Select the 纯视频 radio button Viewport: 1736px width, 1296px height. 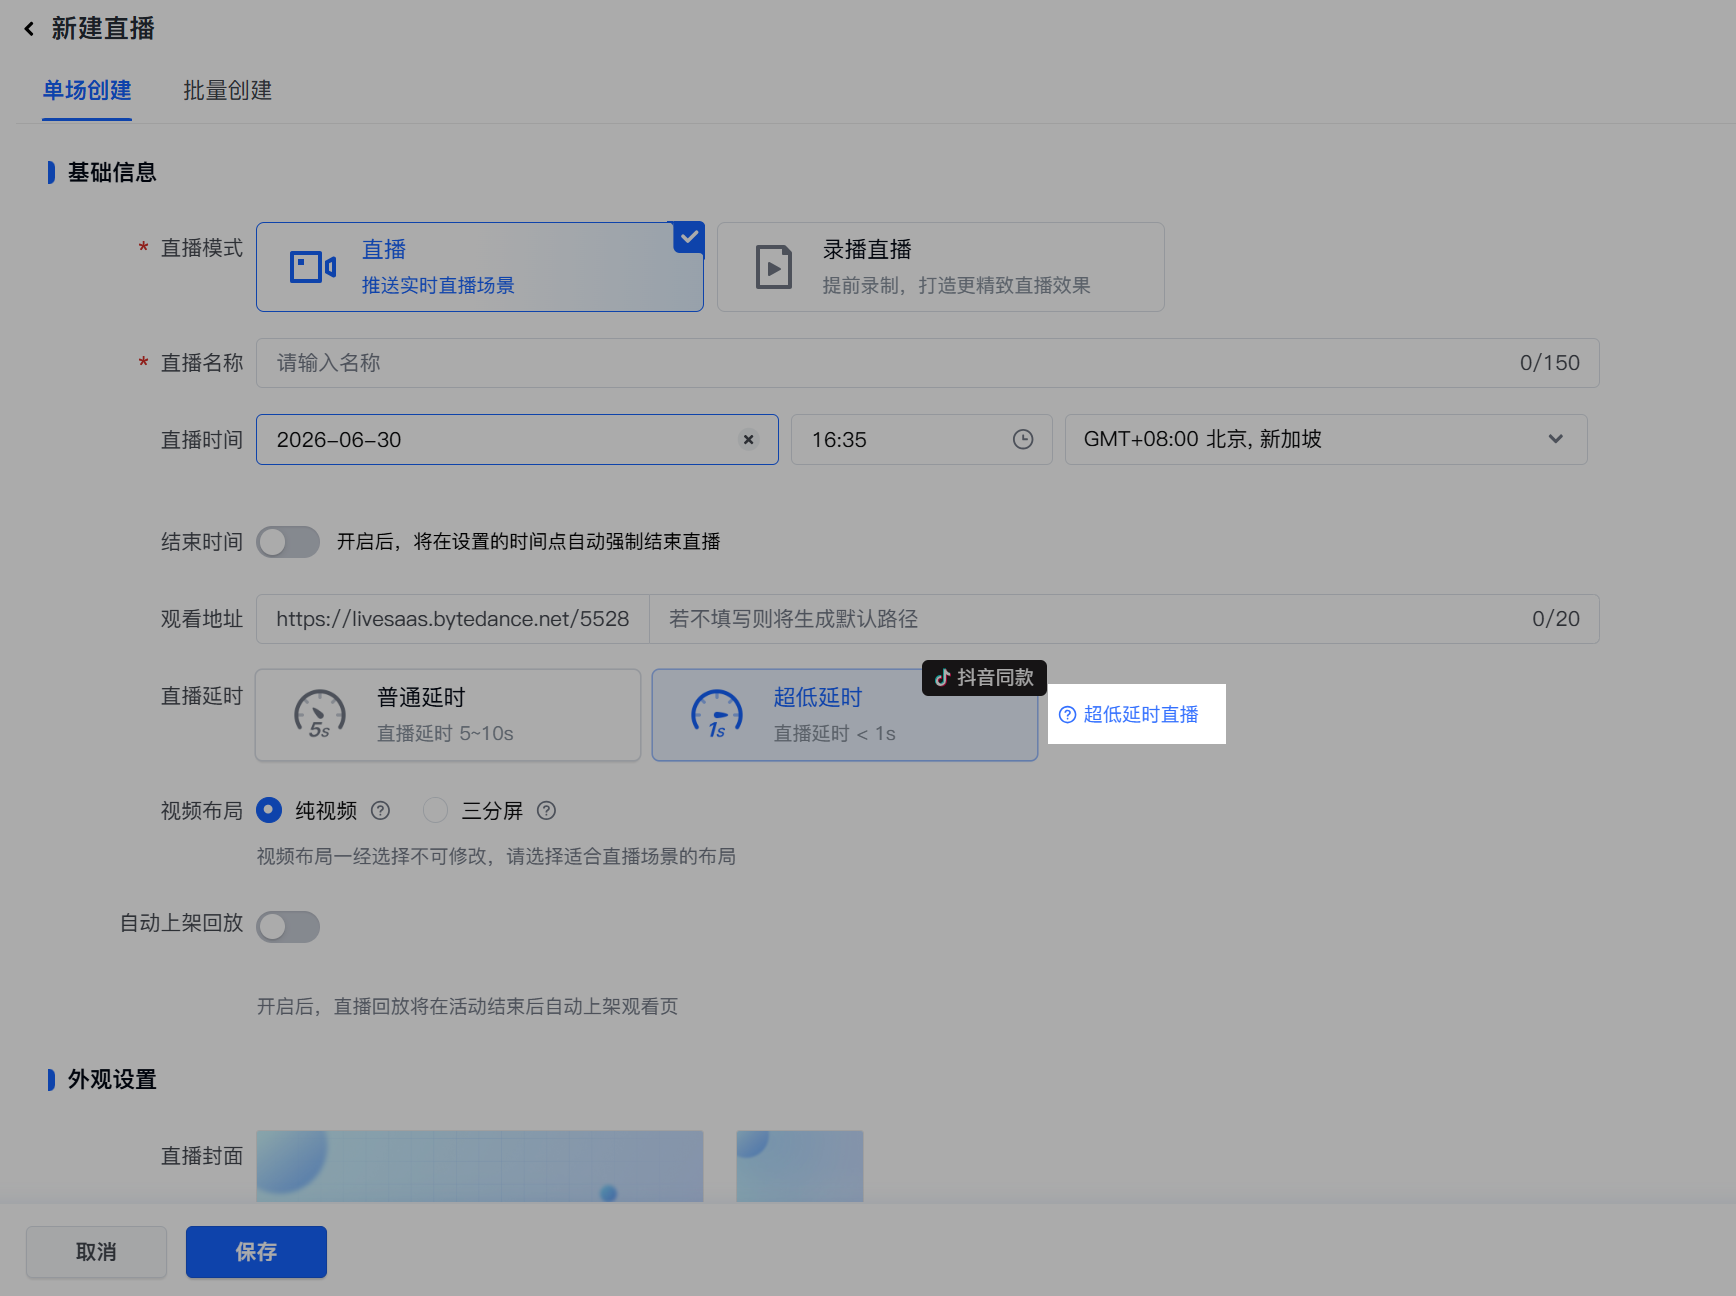[x=269, y=810]
